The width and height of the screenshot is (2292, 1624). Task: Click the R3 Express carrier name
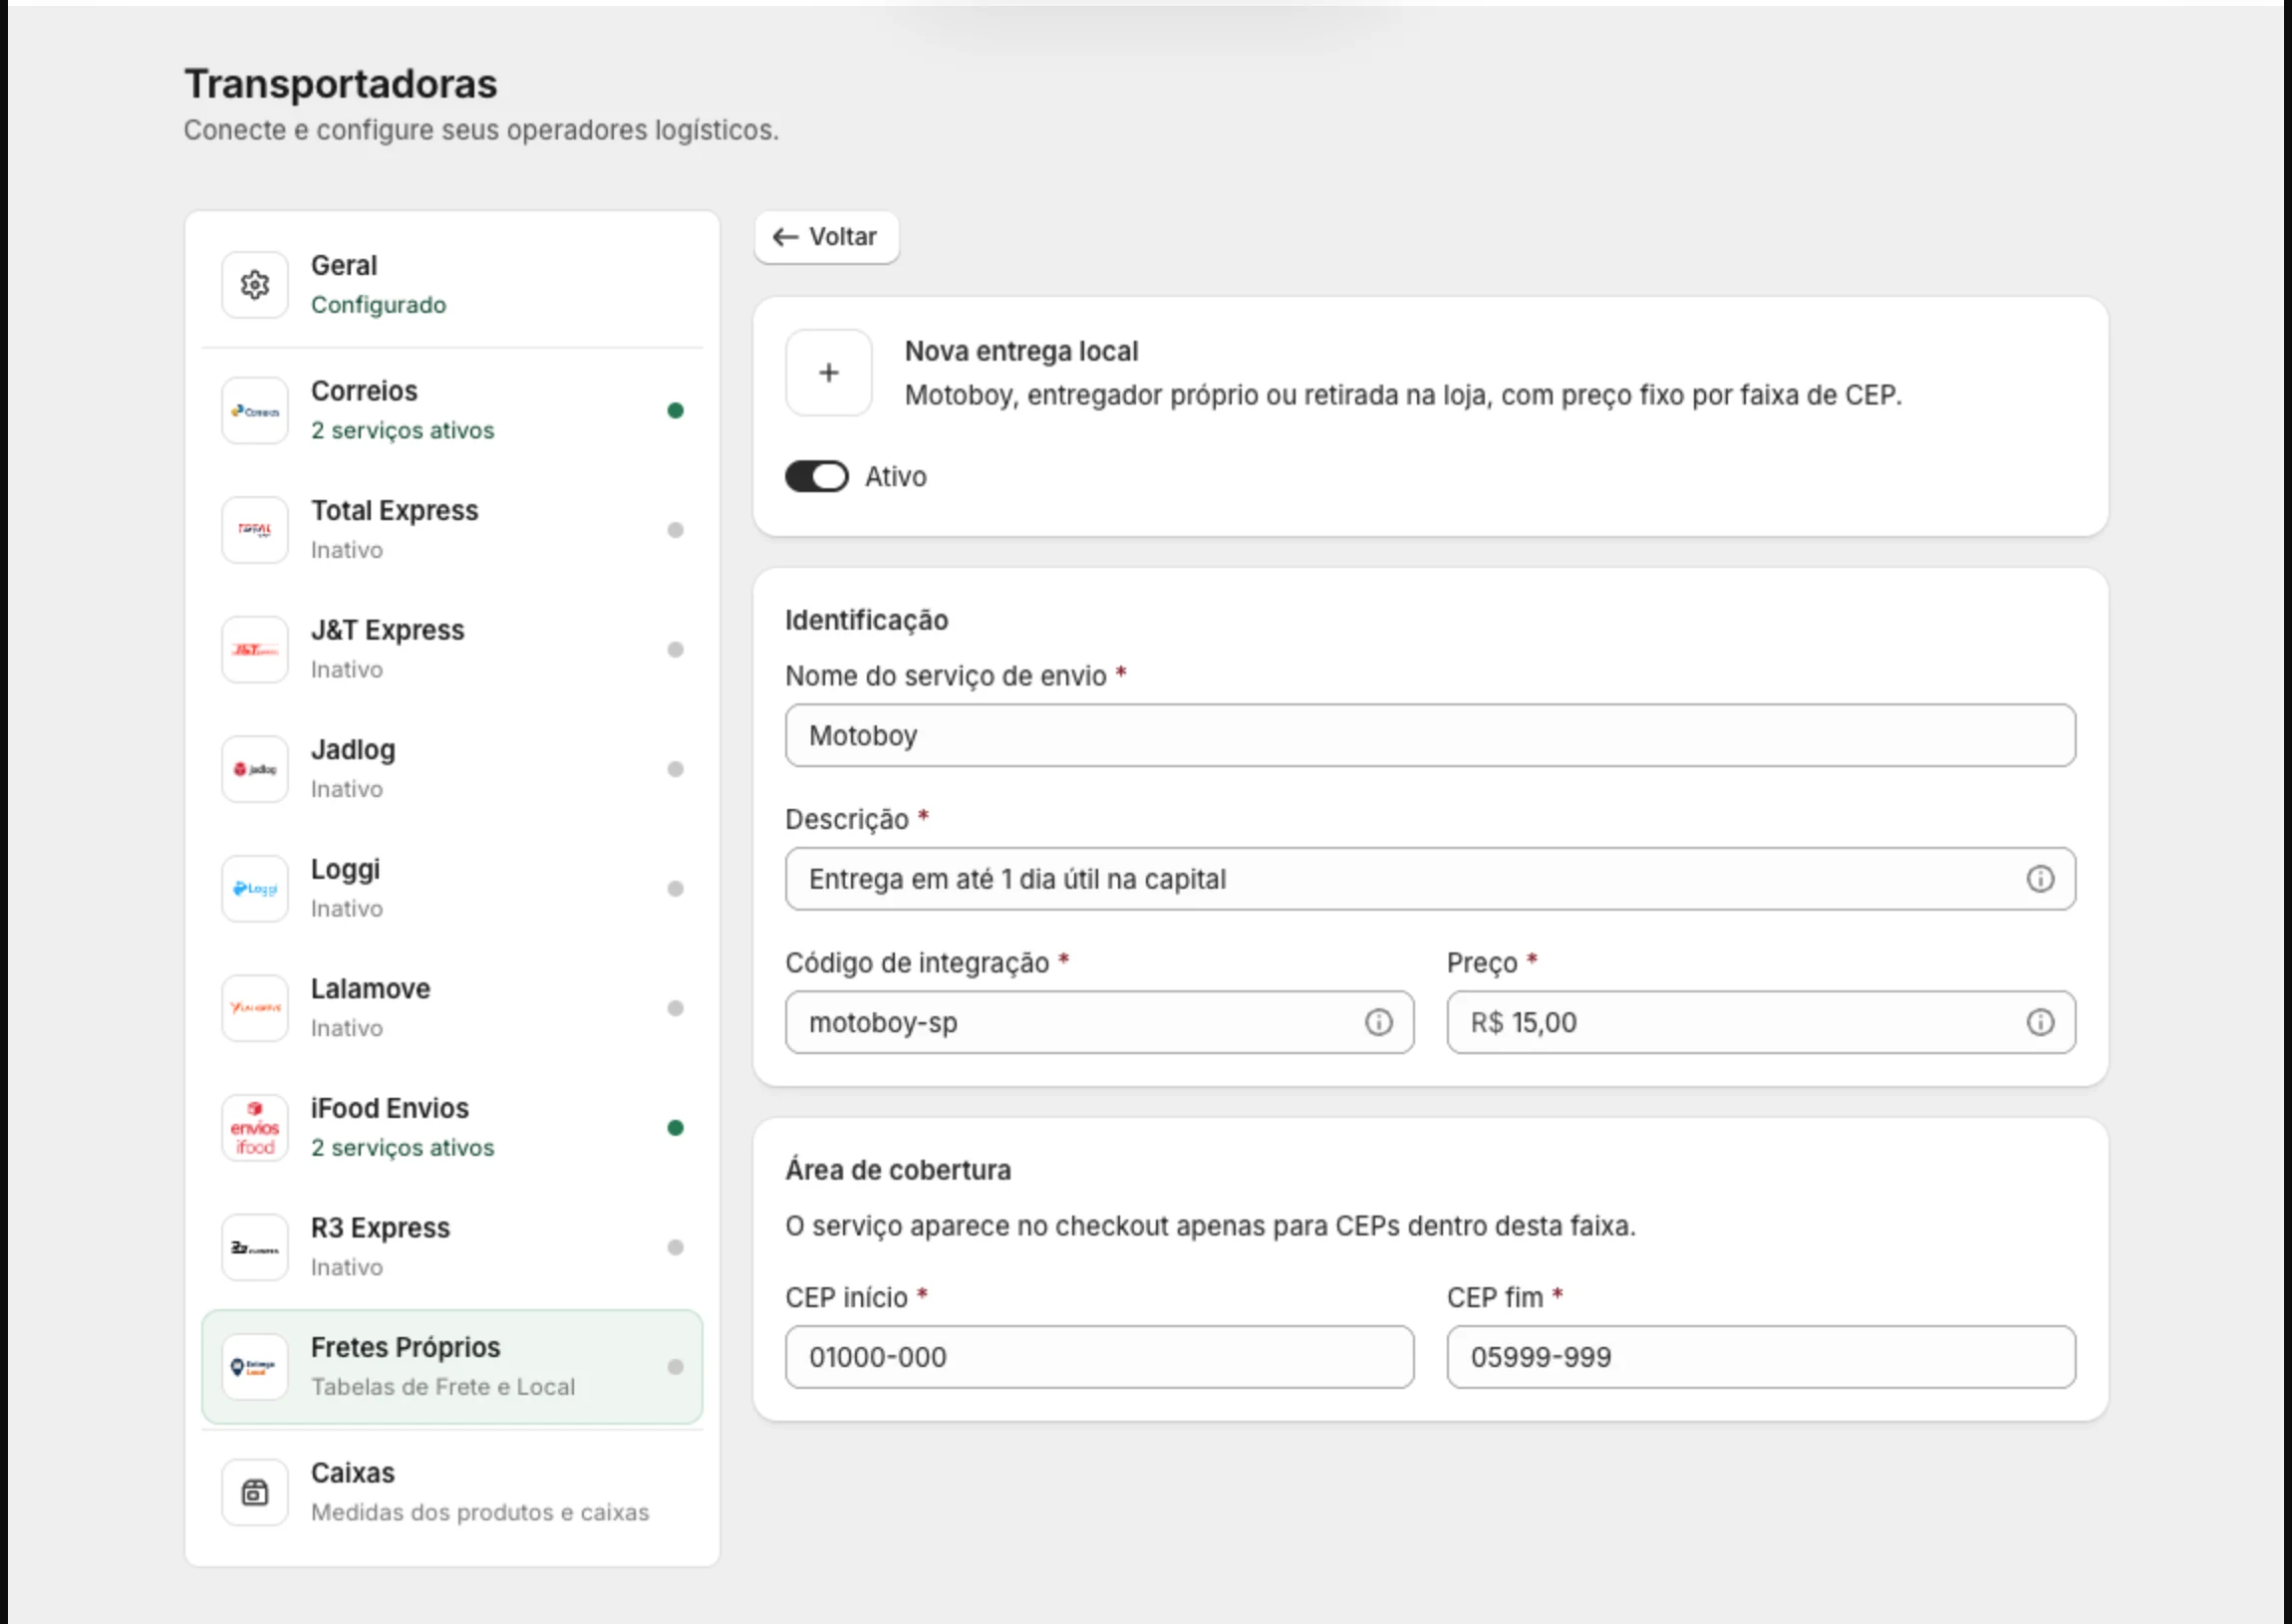point(381,1228)
